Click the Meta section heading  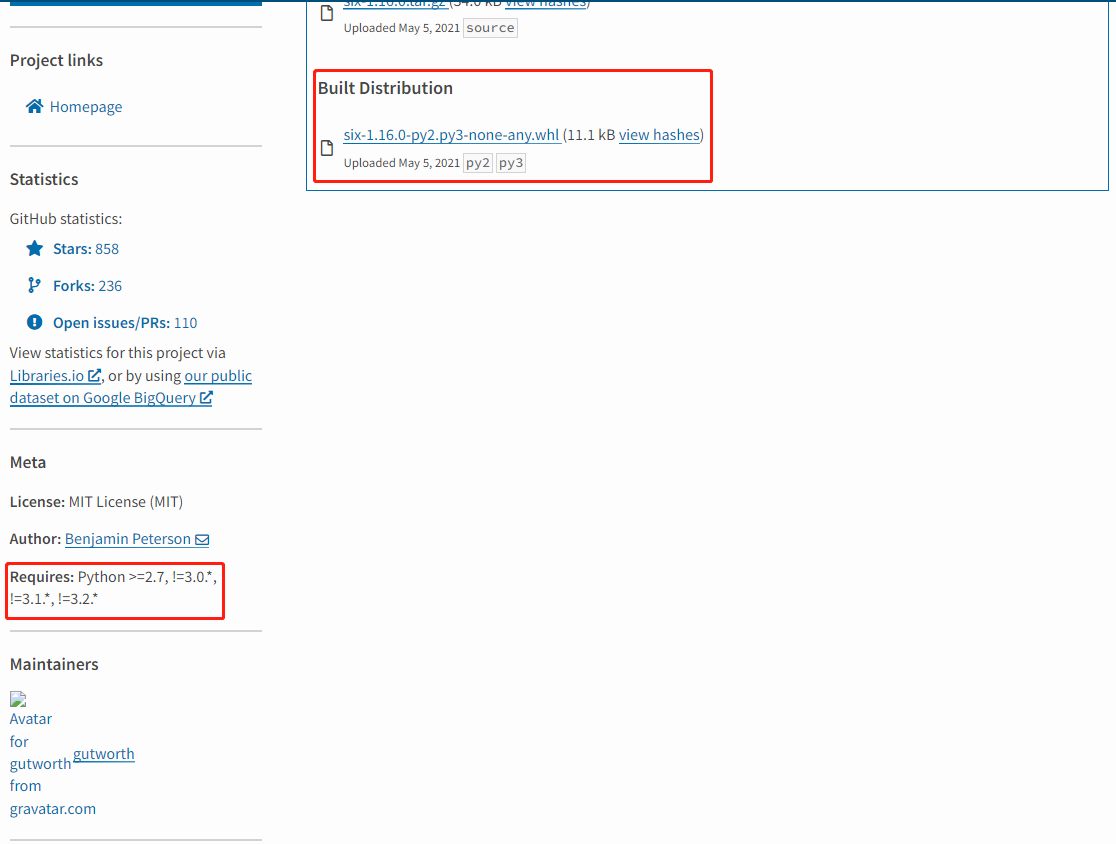pos(28,463)
